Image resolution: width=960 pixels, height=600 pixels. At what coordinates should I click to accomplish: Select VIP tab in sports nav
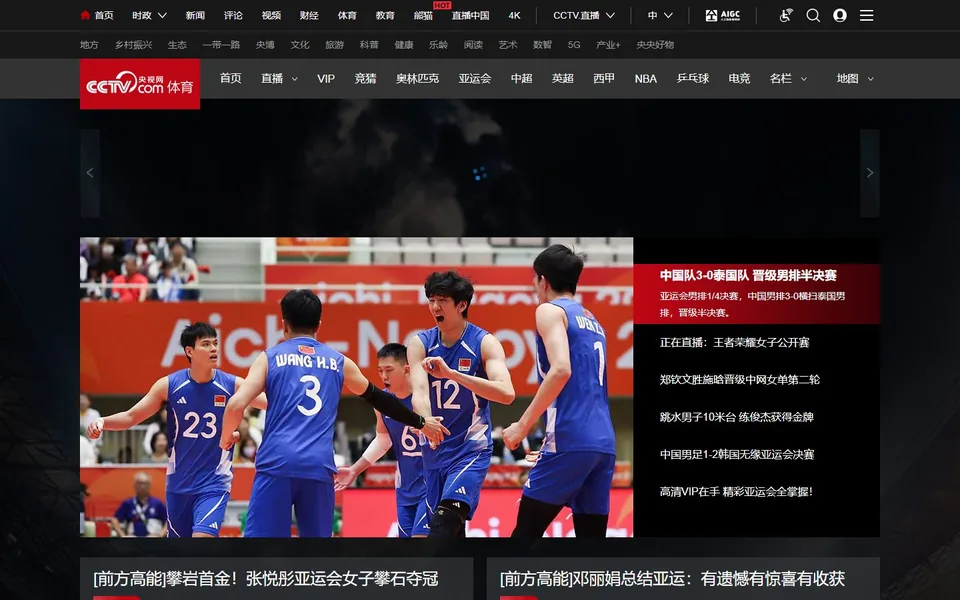[326, 78]
